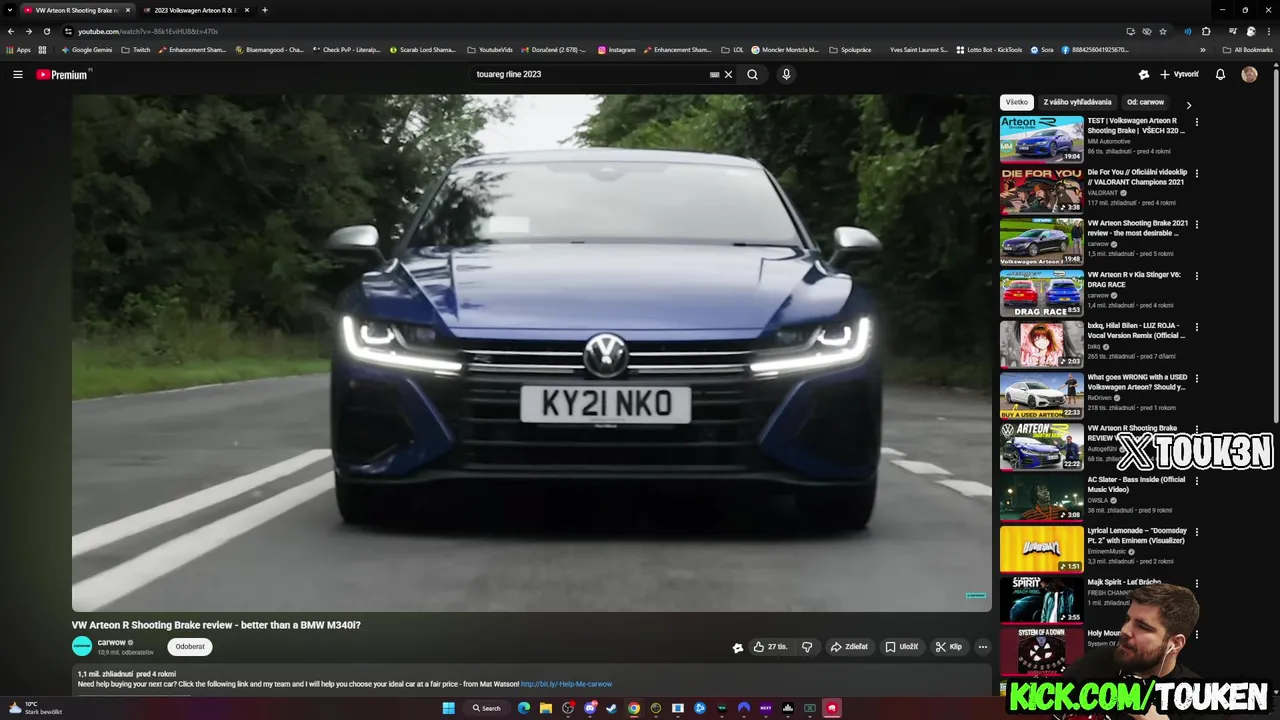1280x720 pixels.
Task: Open the DRAG RACE video thumbnail
Action: (1041, 293)
